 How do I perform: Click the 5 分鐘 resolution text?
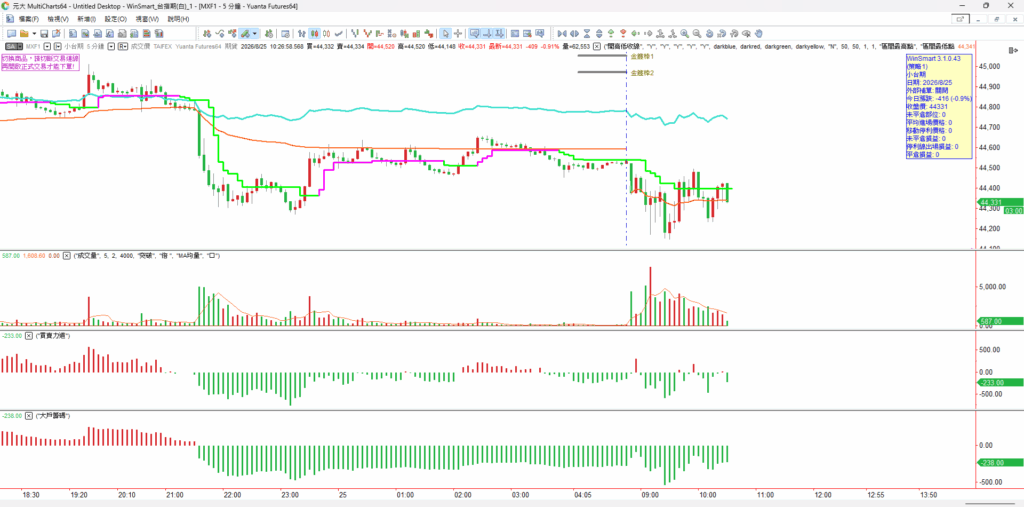pos(95,46)
